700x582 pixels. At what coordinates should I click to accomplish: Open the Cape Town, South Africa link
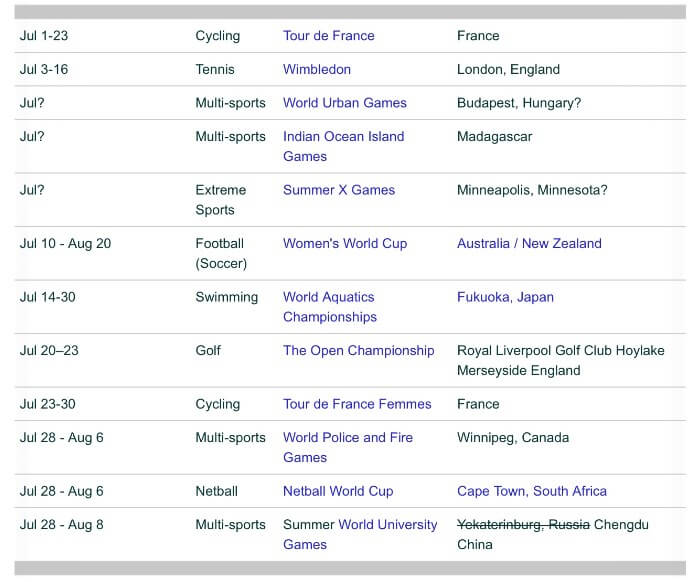click(x=531, y=491)
